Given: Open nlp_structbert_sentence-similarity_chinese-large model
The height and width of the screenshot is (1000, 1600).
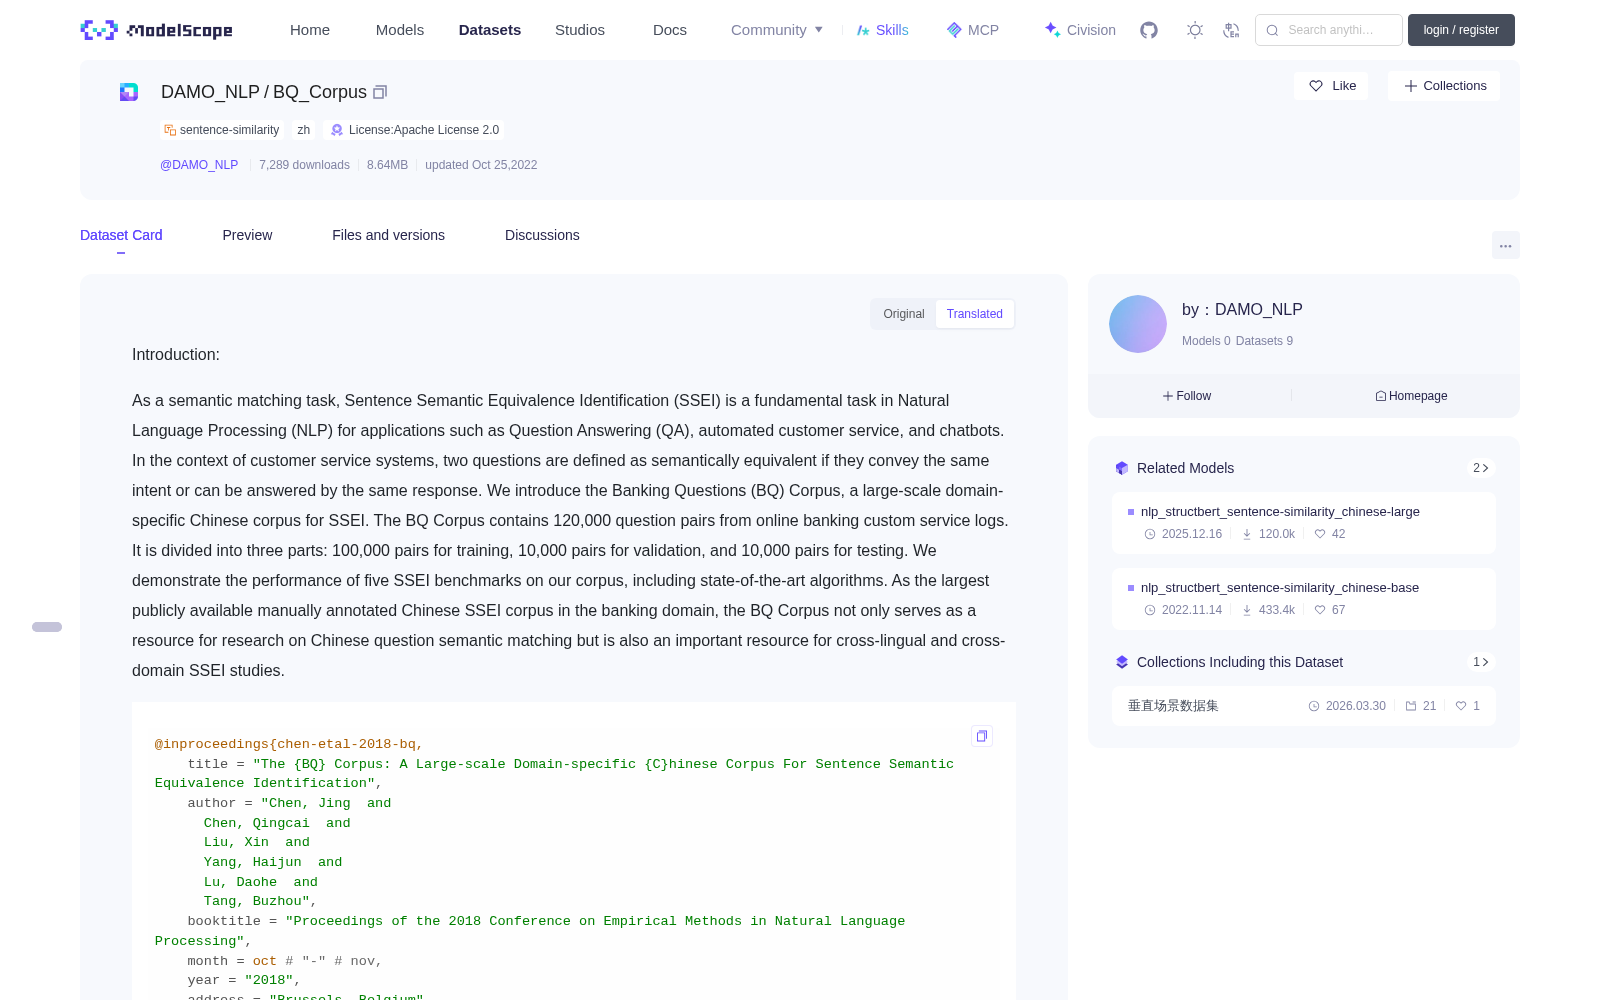Looking at the screenshot, I should click(x=1304, y=523).
